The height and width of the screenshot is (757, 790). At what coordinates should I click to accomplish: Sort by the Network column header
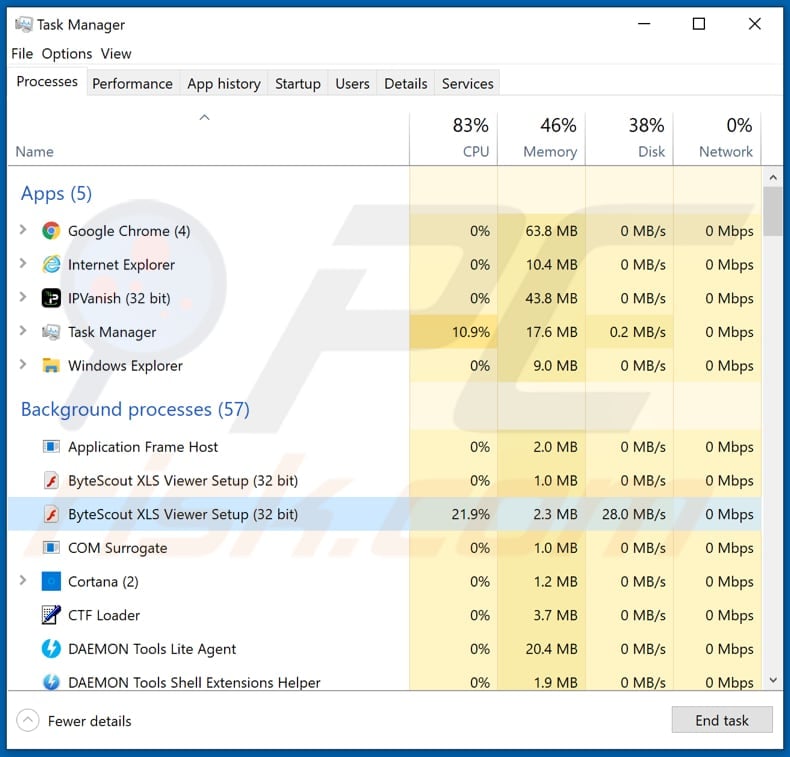click(717, 139)
